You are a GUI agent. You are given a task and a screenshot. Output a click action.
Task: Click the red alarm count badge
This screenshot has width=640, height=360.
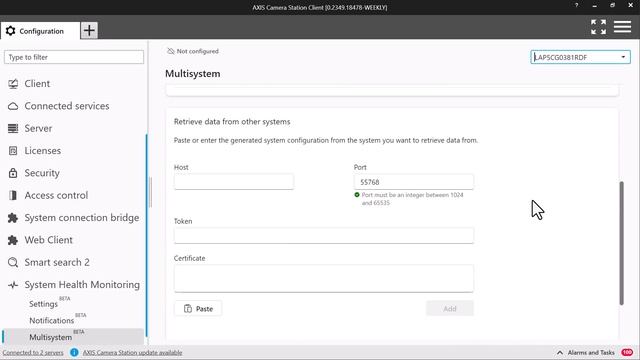pyautogui.click(x=627, y=352)
